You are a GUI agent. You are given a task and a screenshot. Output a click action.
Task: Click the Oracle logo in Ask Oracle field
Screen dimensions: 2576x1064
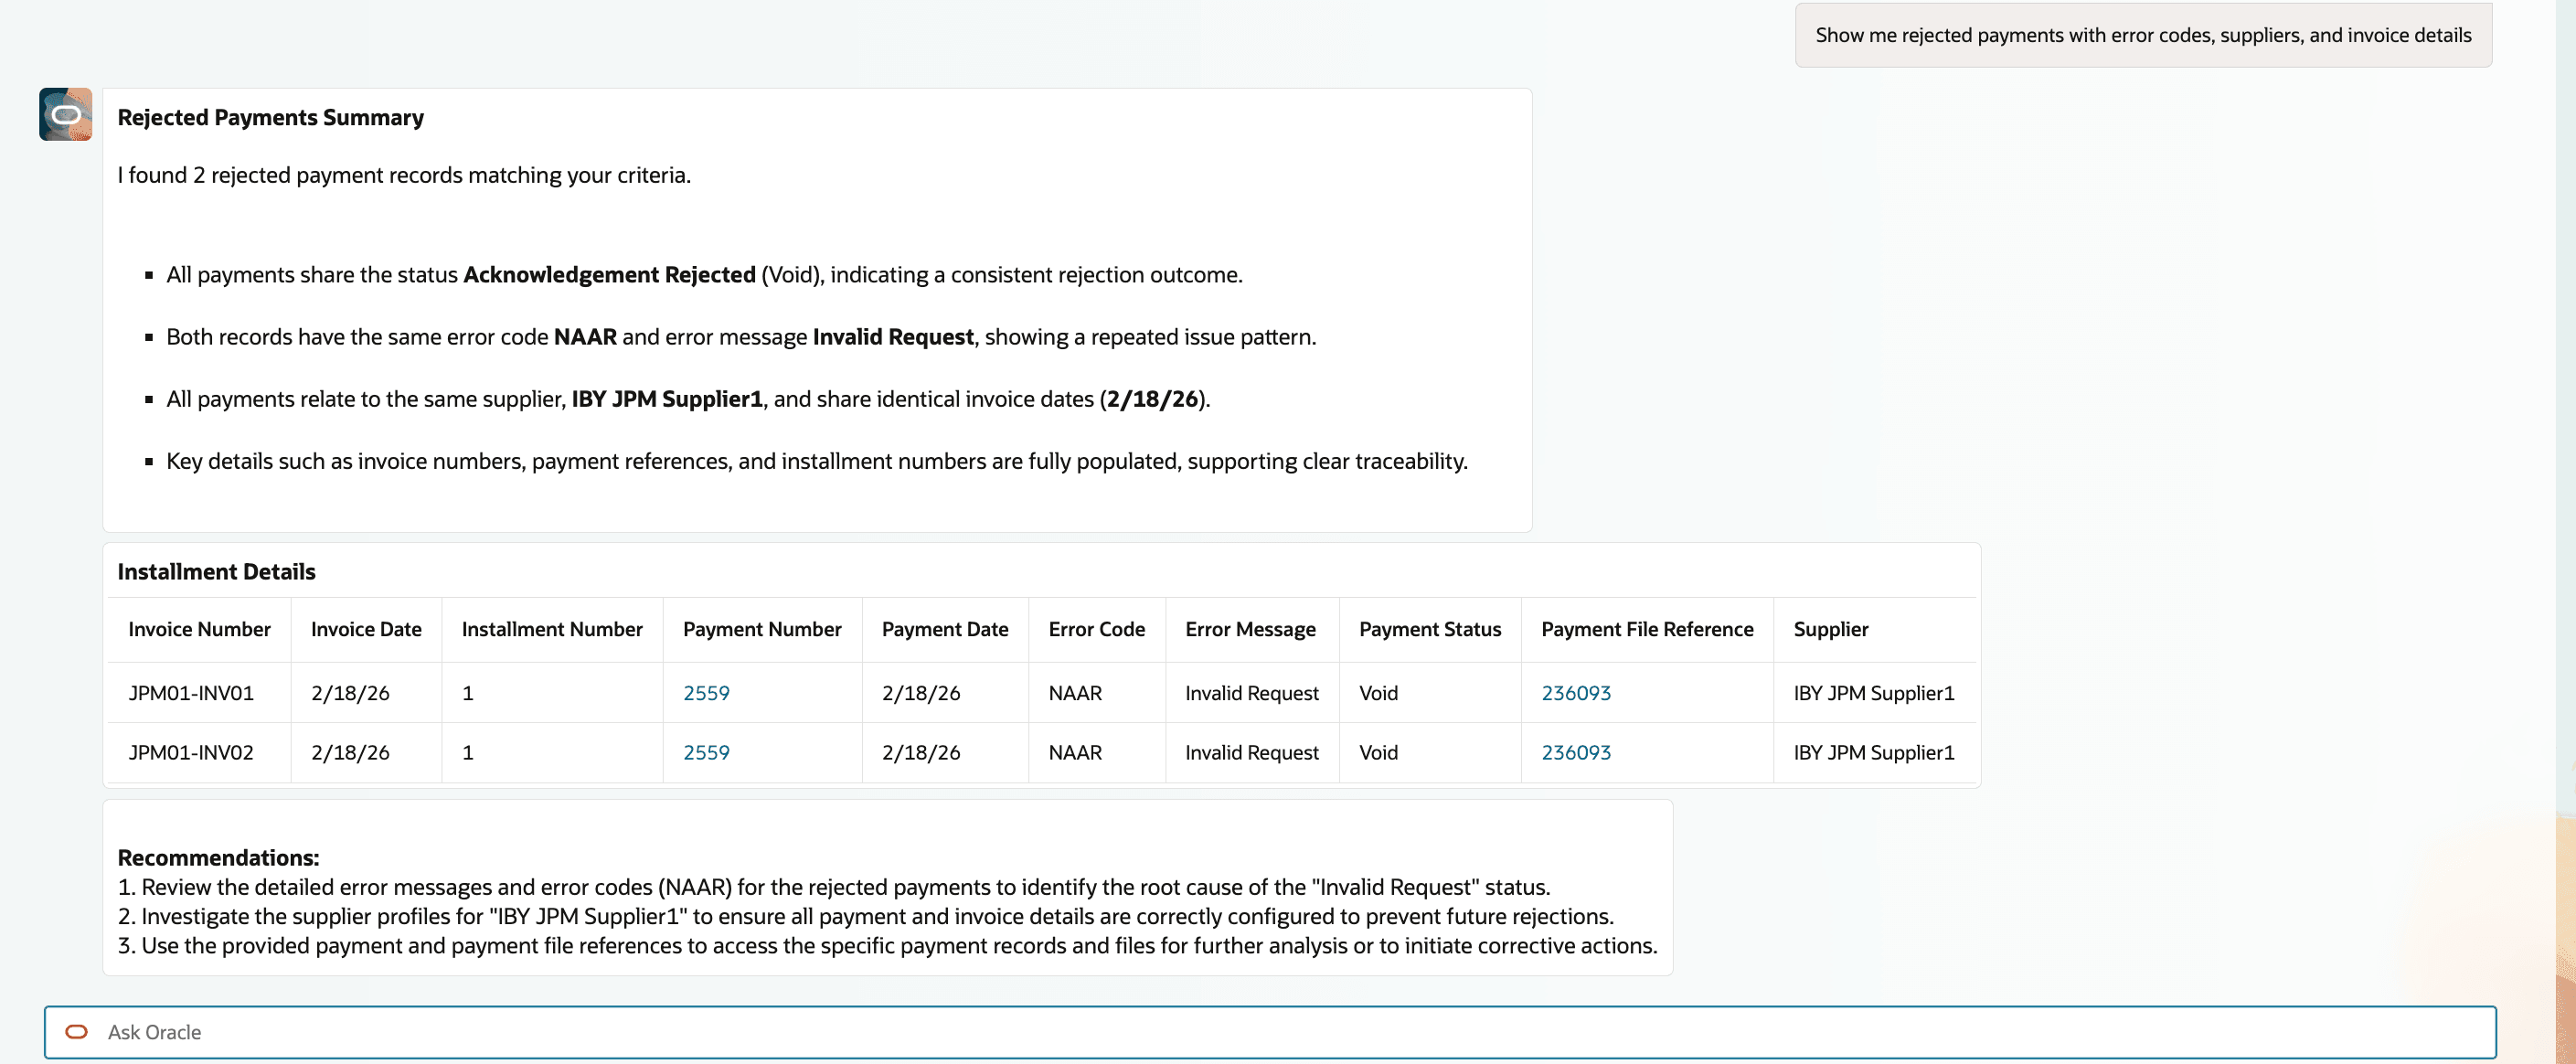(76, 1031)
